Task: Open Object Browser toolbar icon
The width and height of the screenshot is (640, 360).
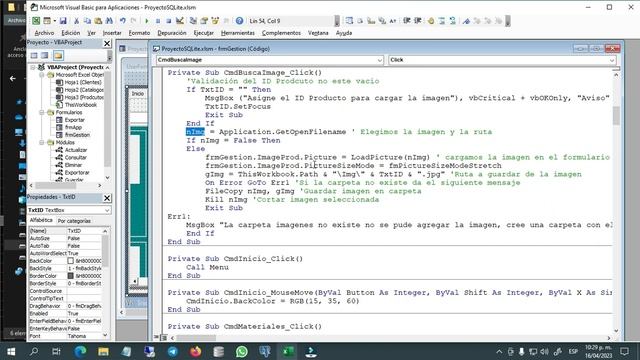Action: coord(215,21)
